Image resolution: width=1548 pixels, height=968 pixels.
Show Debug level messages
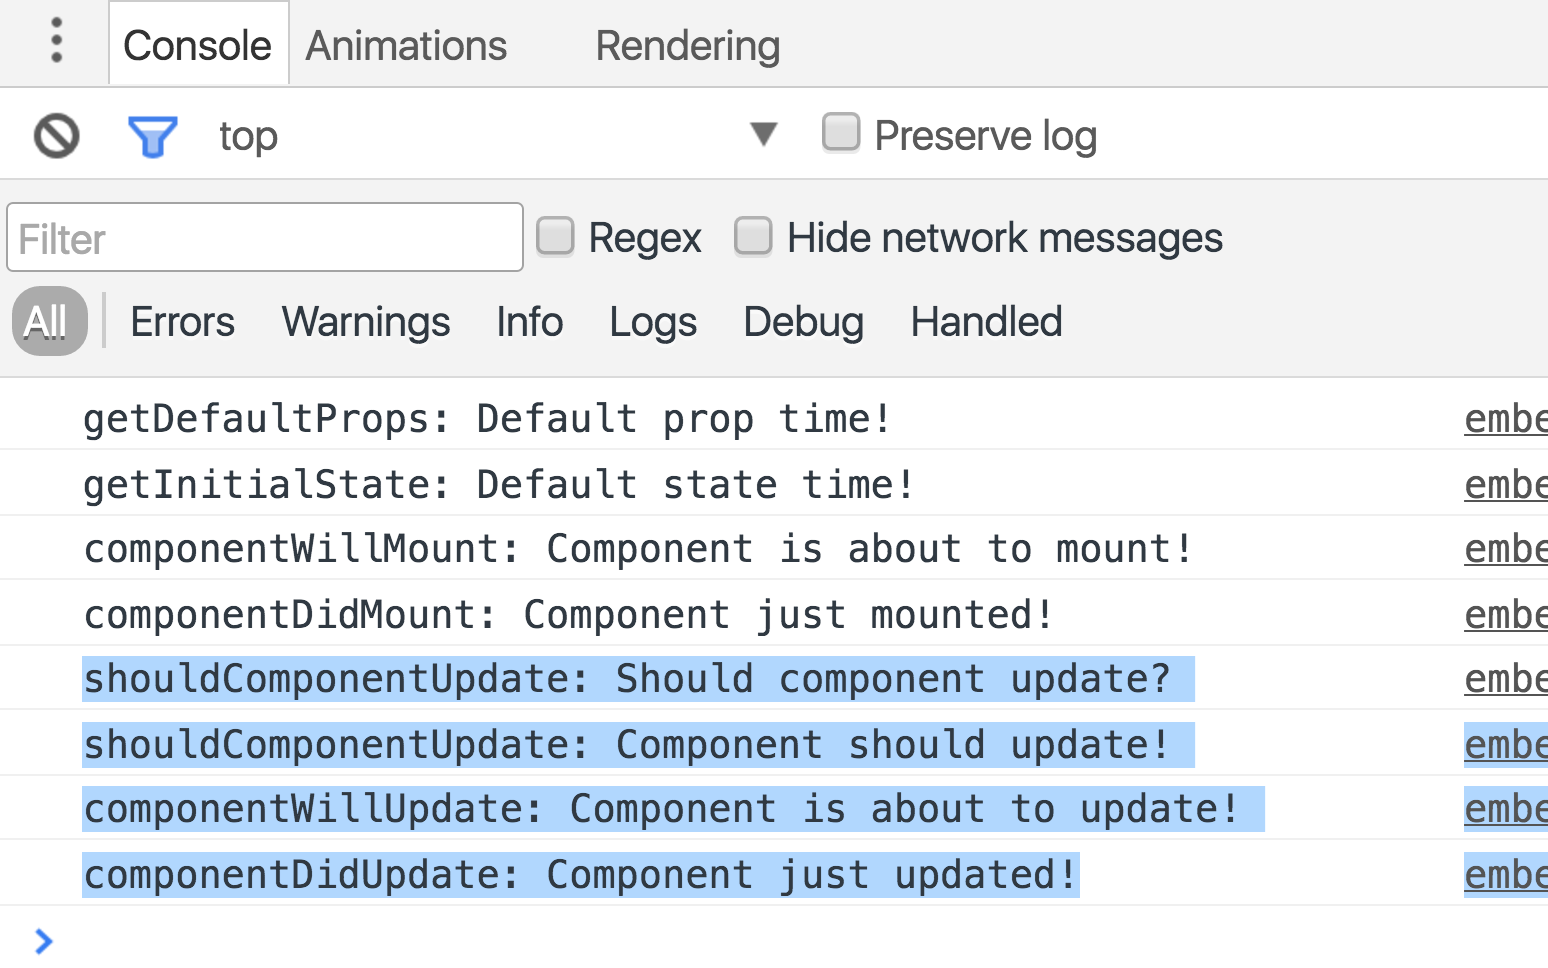point(803,322)
